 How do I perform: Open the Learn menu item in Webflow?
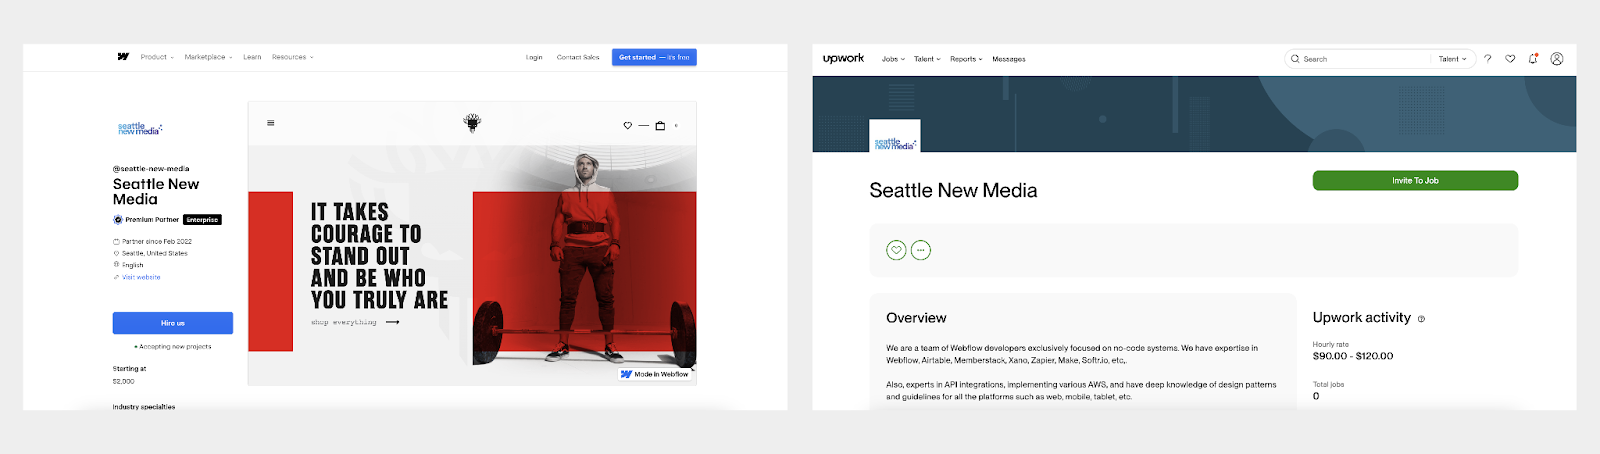pos(252,57)
